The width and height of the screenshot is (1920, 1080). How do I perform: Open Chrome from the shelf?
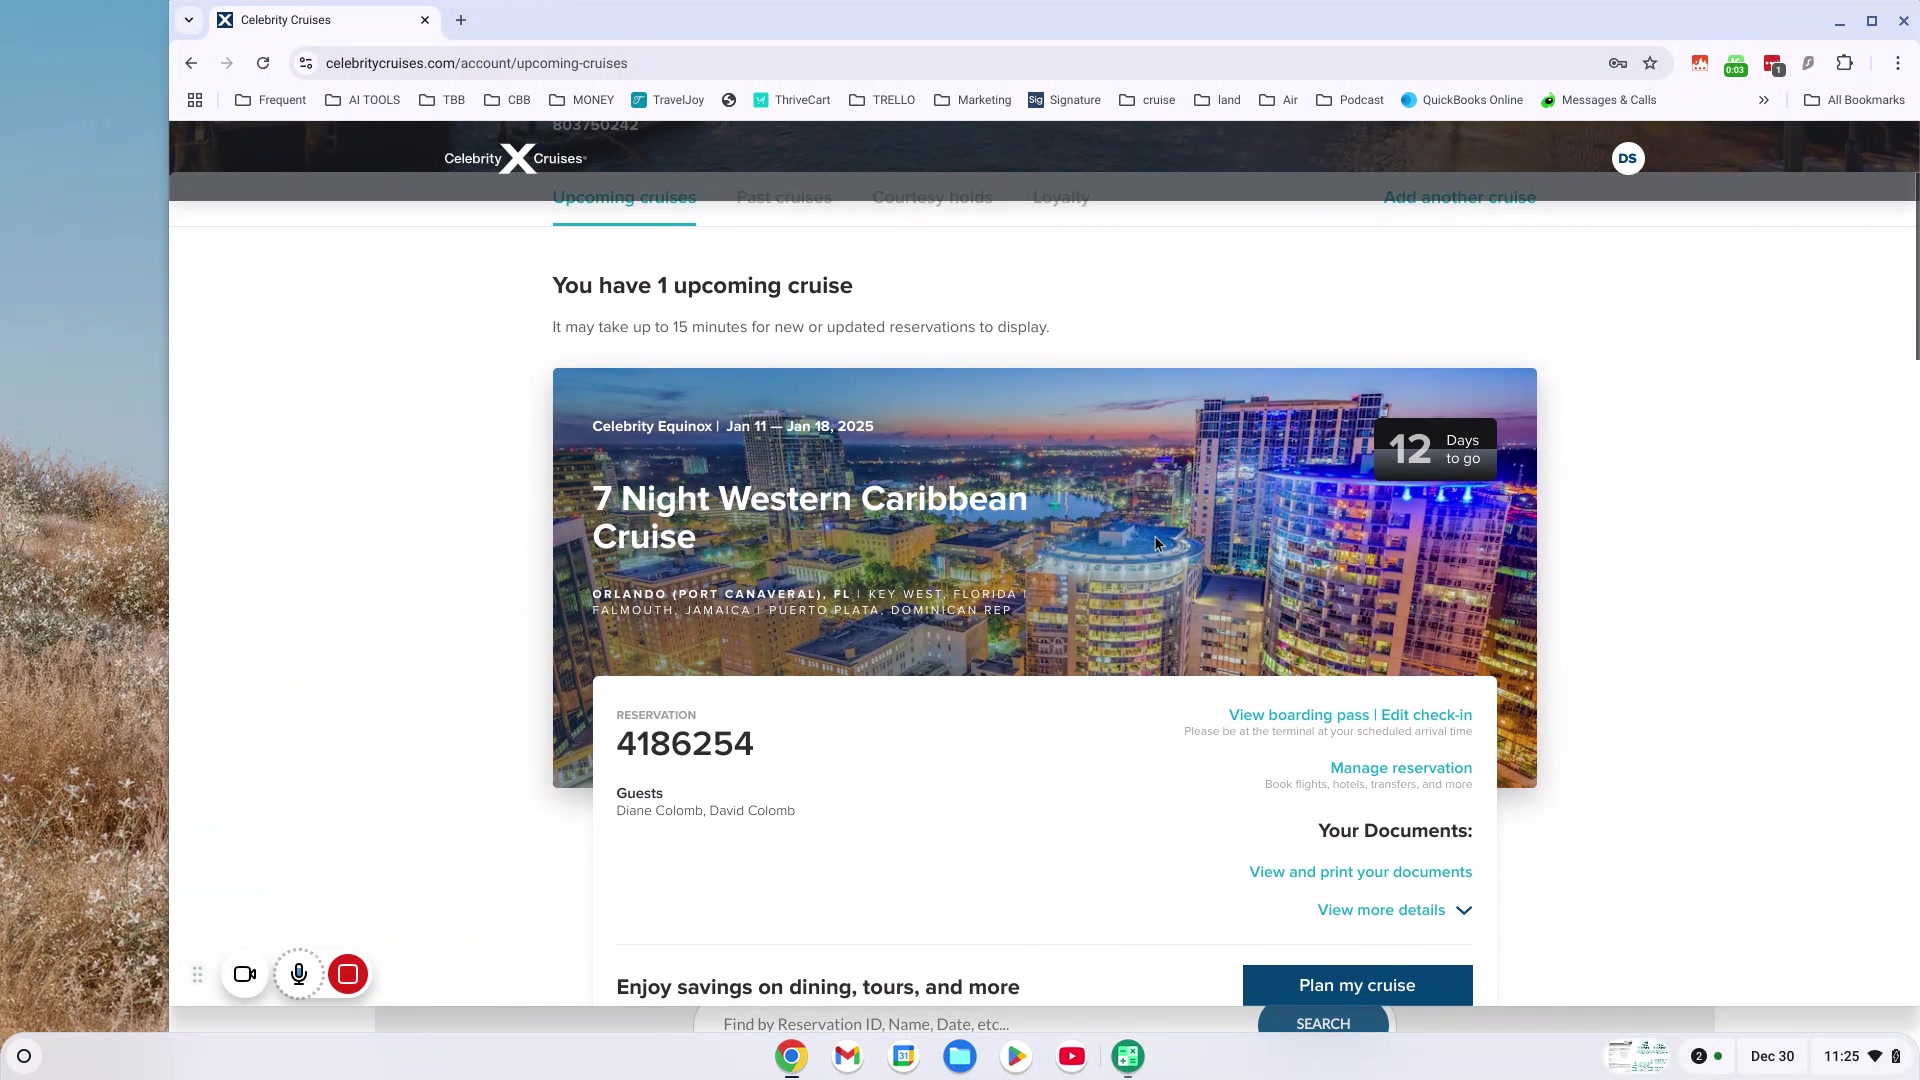791,1056
